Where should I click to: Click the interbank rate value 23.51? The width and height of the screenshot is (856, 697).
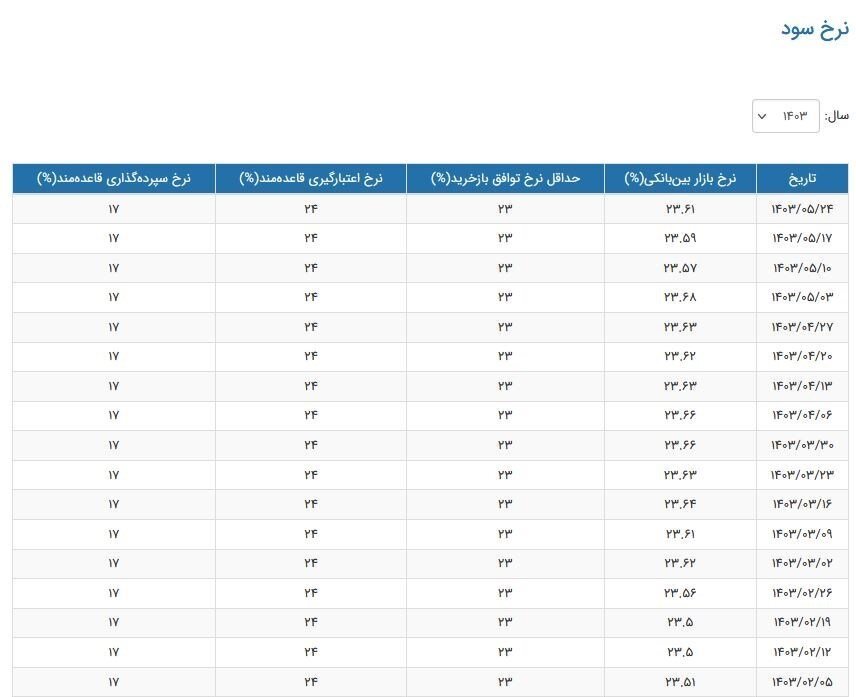tap(680, 682)
